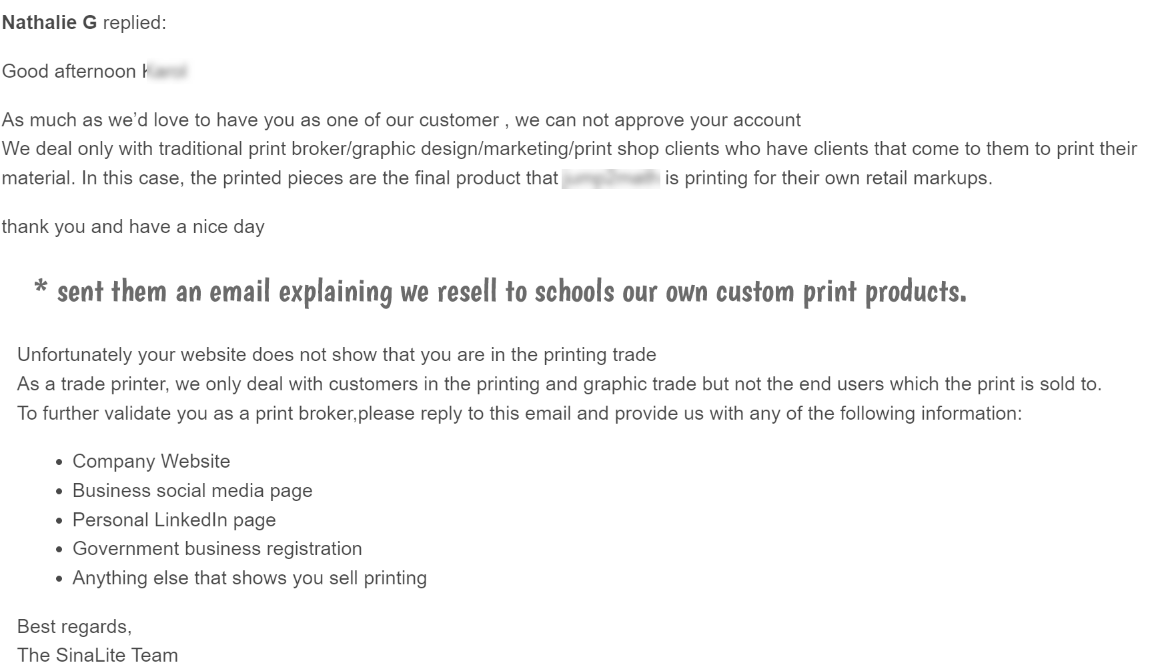
Task: Click the asterisk before 'sent them an email'
Action: [41, 287]
